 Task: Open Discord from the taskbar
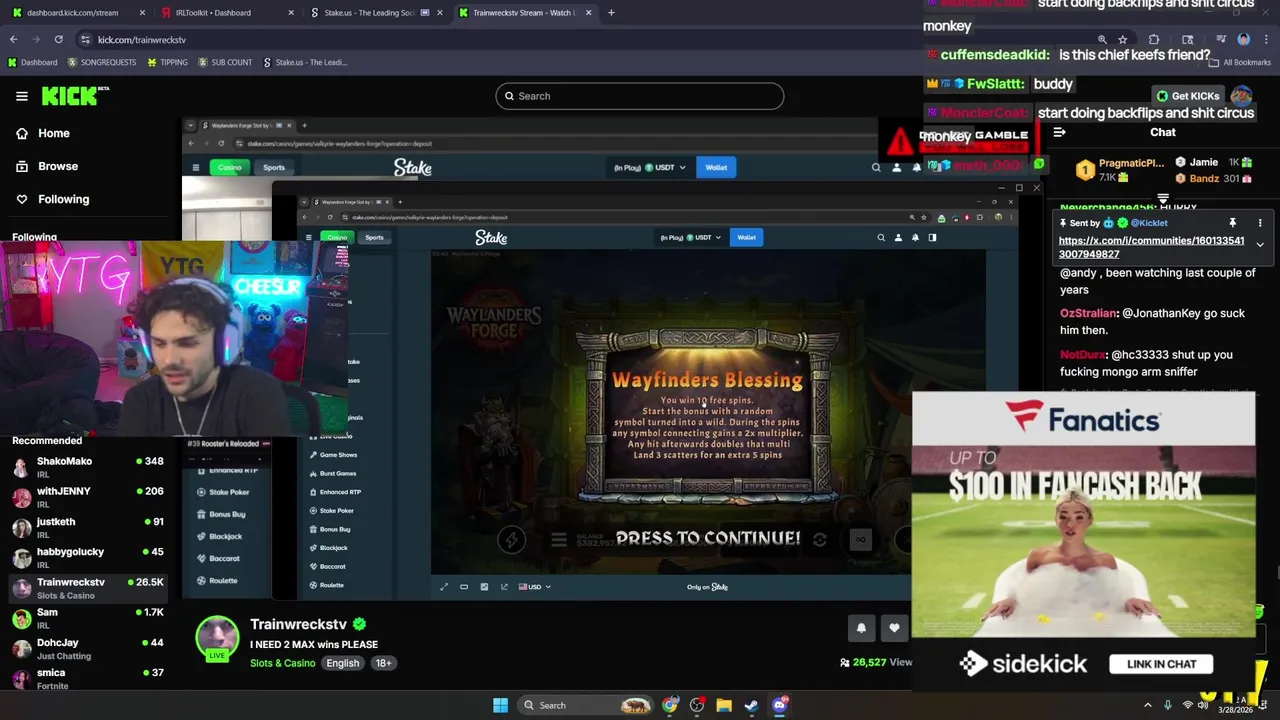(779, 705)
